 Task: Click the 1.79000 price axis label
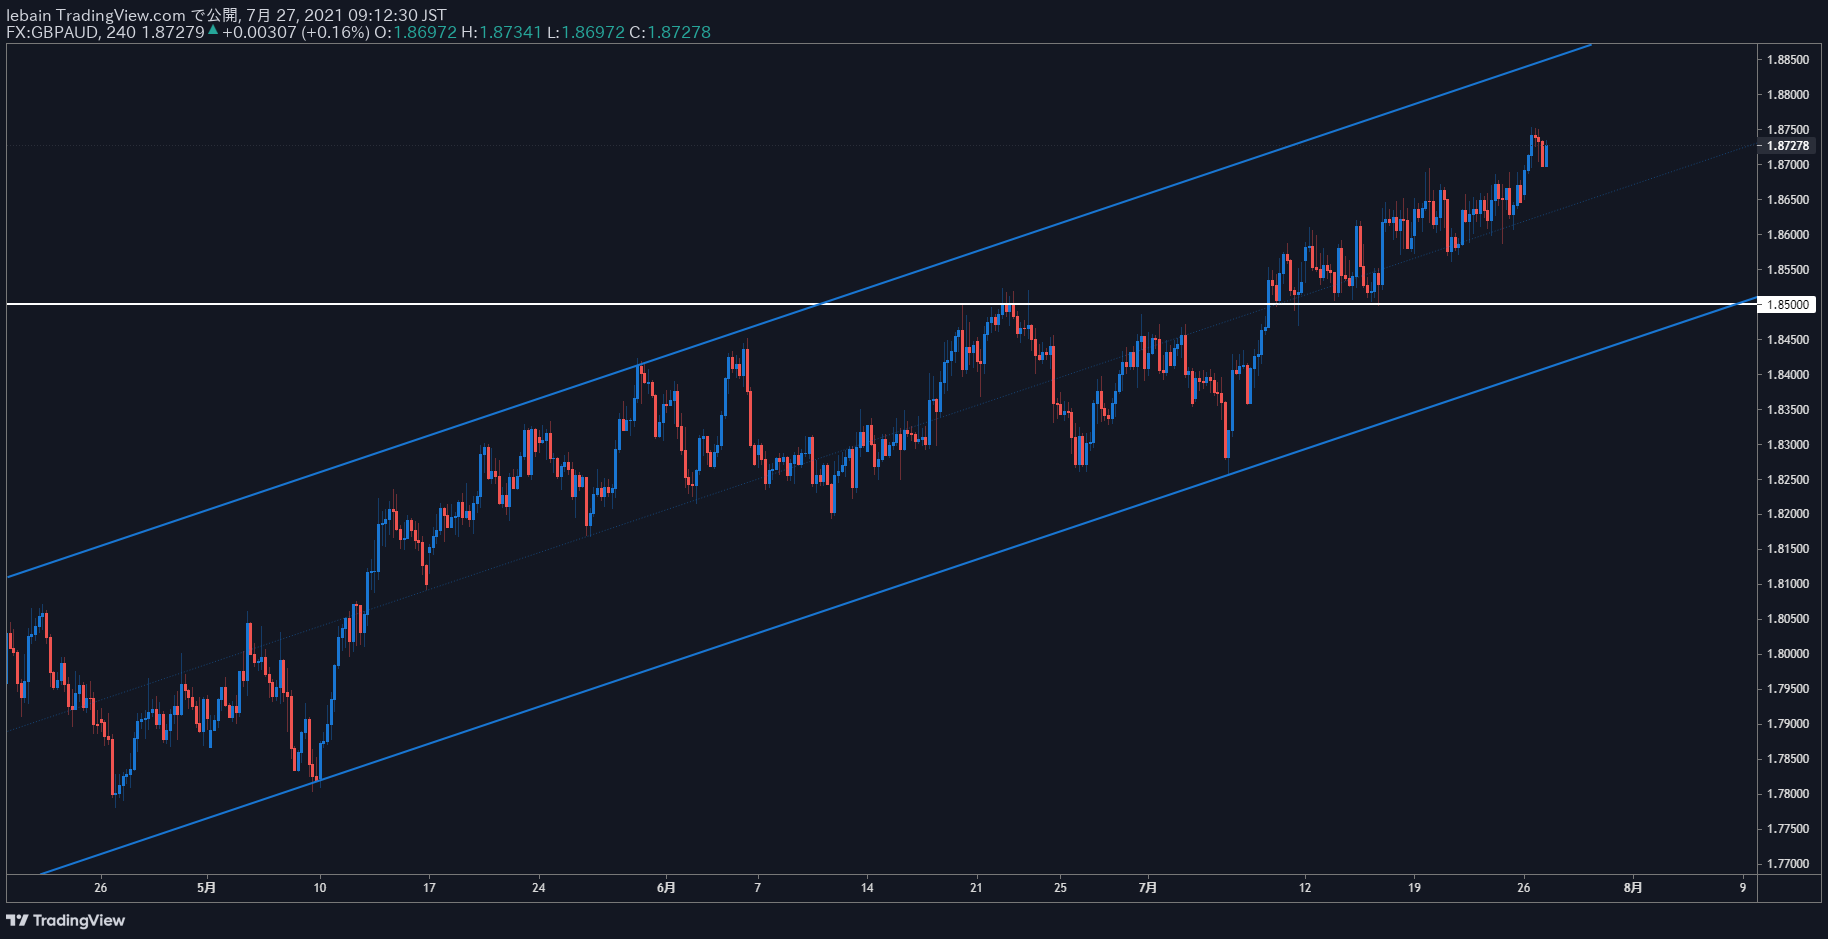tap(1787, 724)
